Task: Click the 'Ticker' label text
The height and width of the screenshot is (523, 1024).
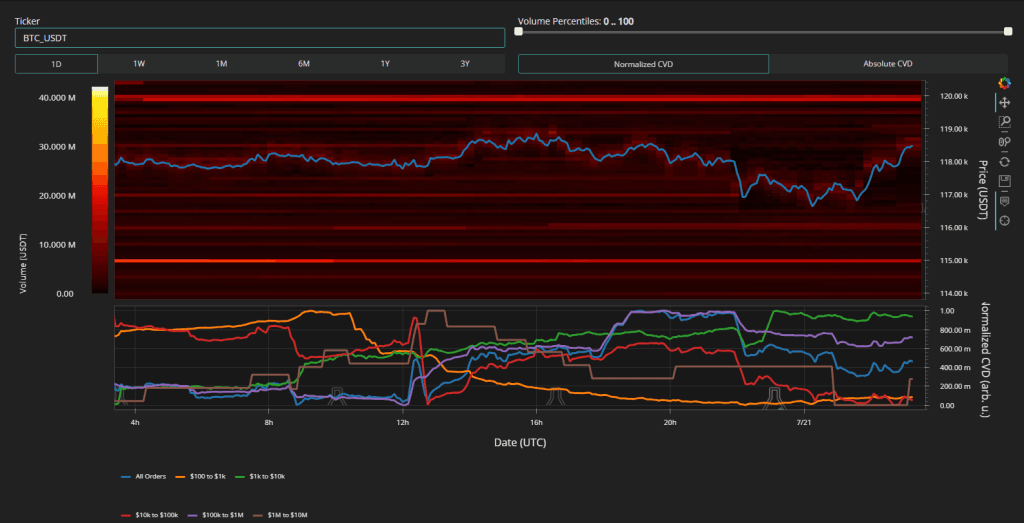Action: pos(27,22)
